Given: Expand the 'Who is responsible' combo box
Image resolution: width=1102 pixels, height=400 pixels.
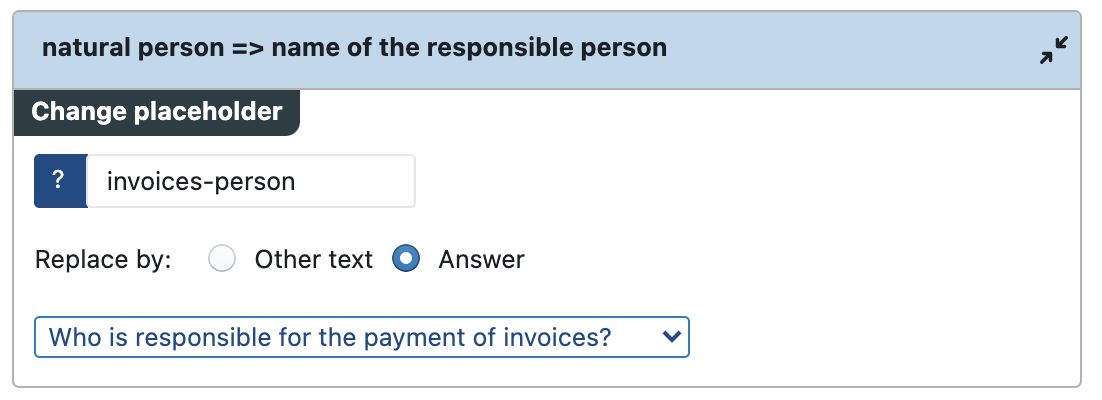Looking at the screenshot, I should point(362,337).
